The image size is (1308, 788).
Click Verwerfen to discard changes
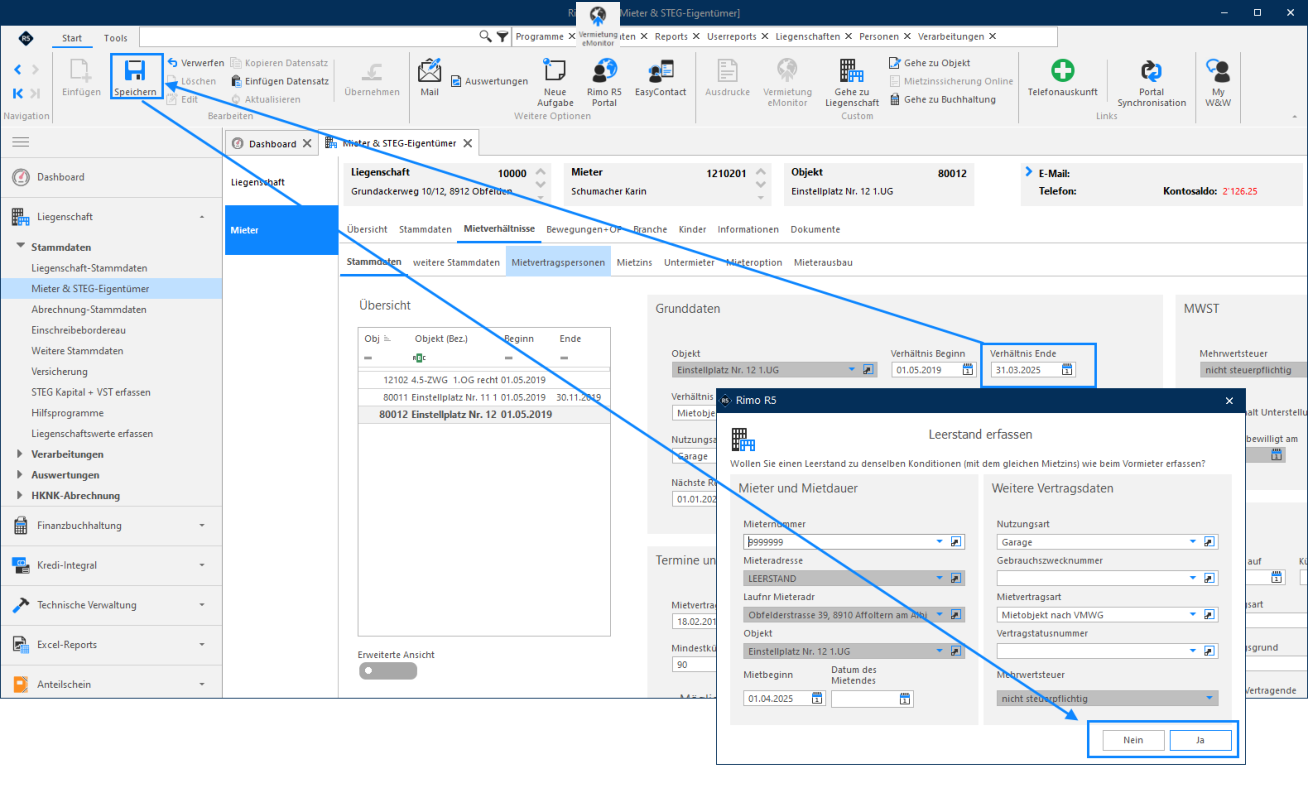pyautogui.click(x=195, y=63)
